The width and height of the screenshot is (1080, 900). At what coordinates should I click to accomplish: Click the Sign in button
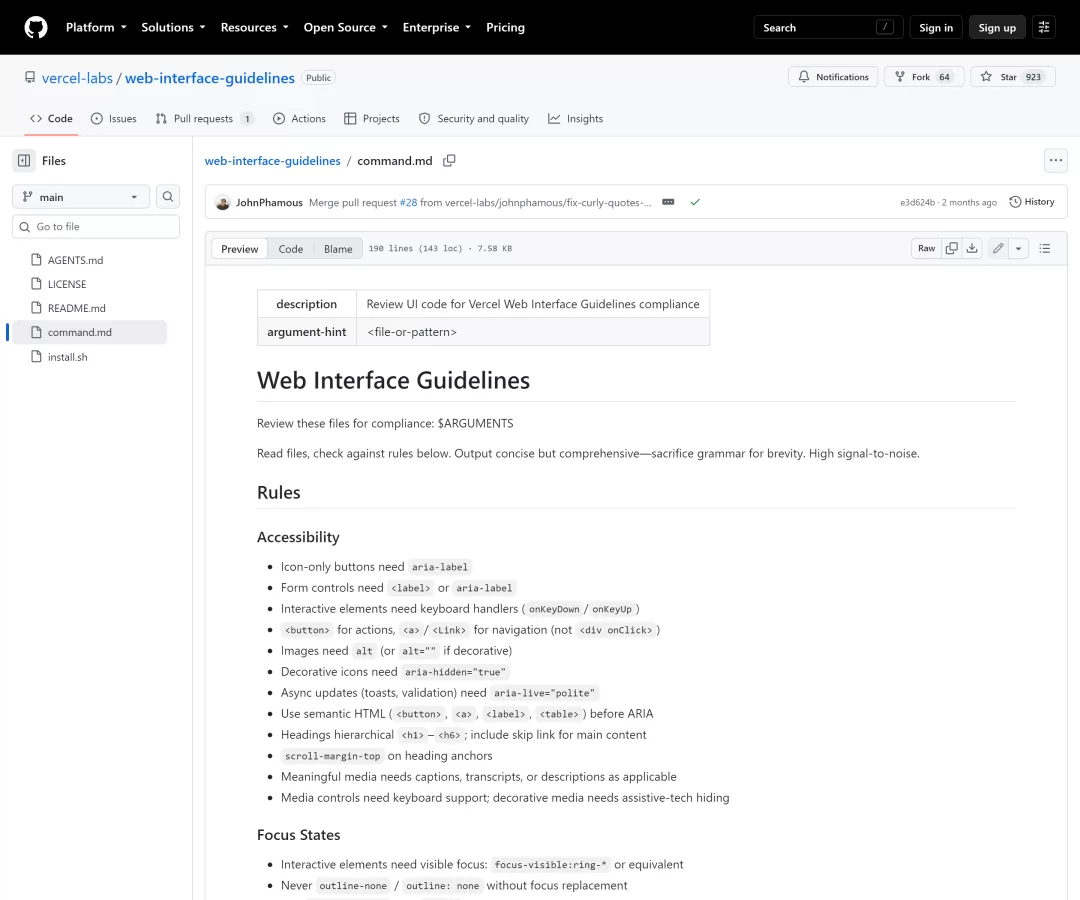[x=936, y=28]
